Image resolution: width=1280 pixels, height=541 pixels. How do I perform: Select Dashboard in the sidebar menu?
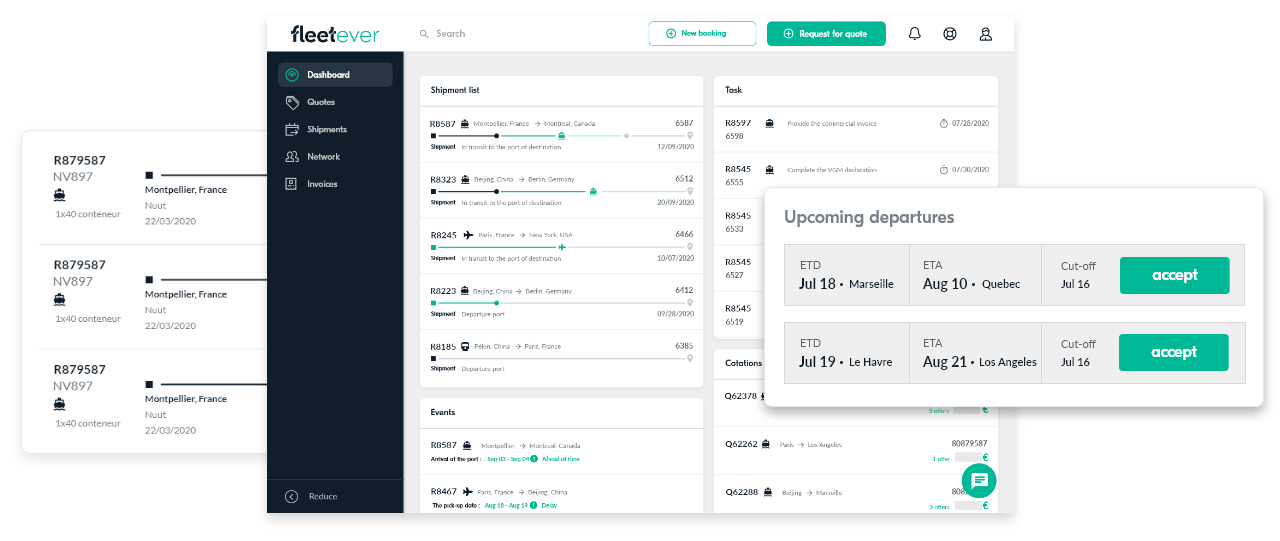pos(335,75)
